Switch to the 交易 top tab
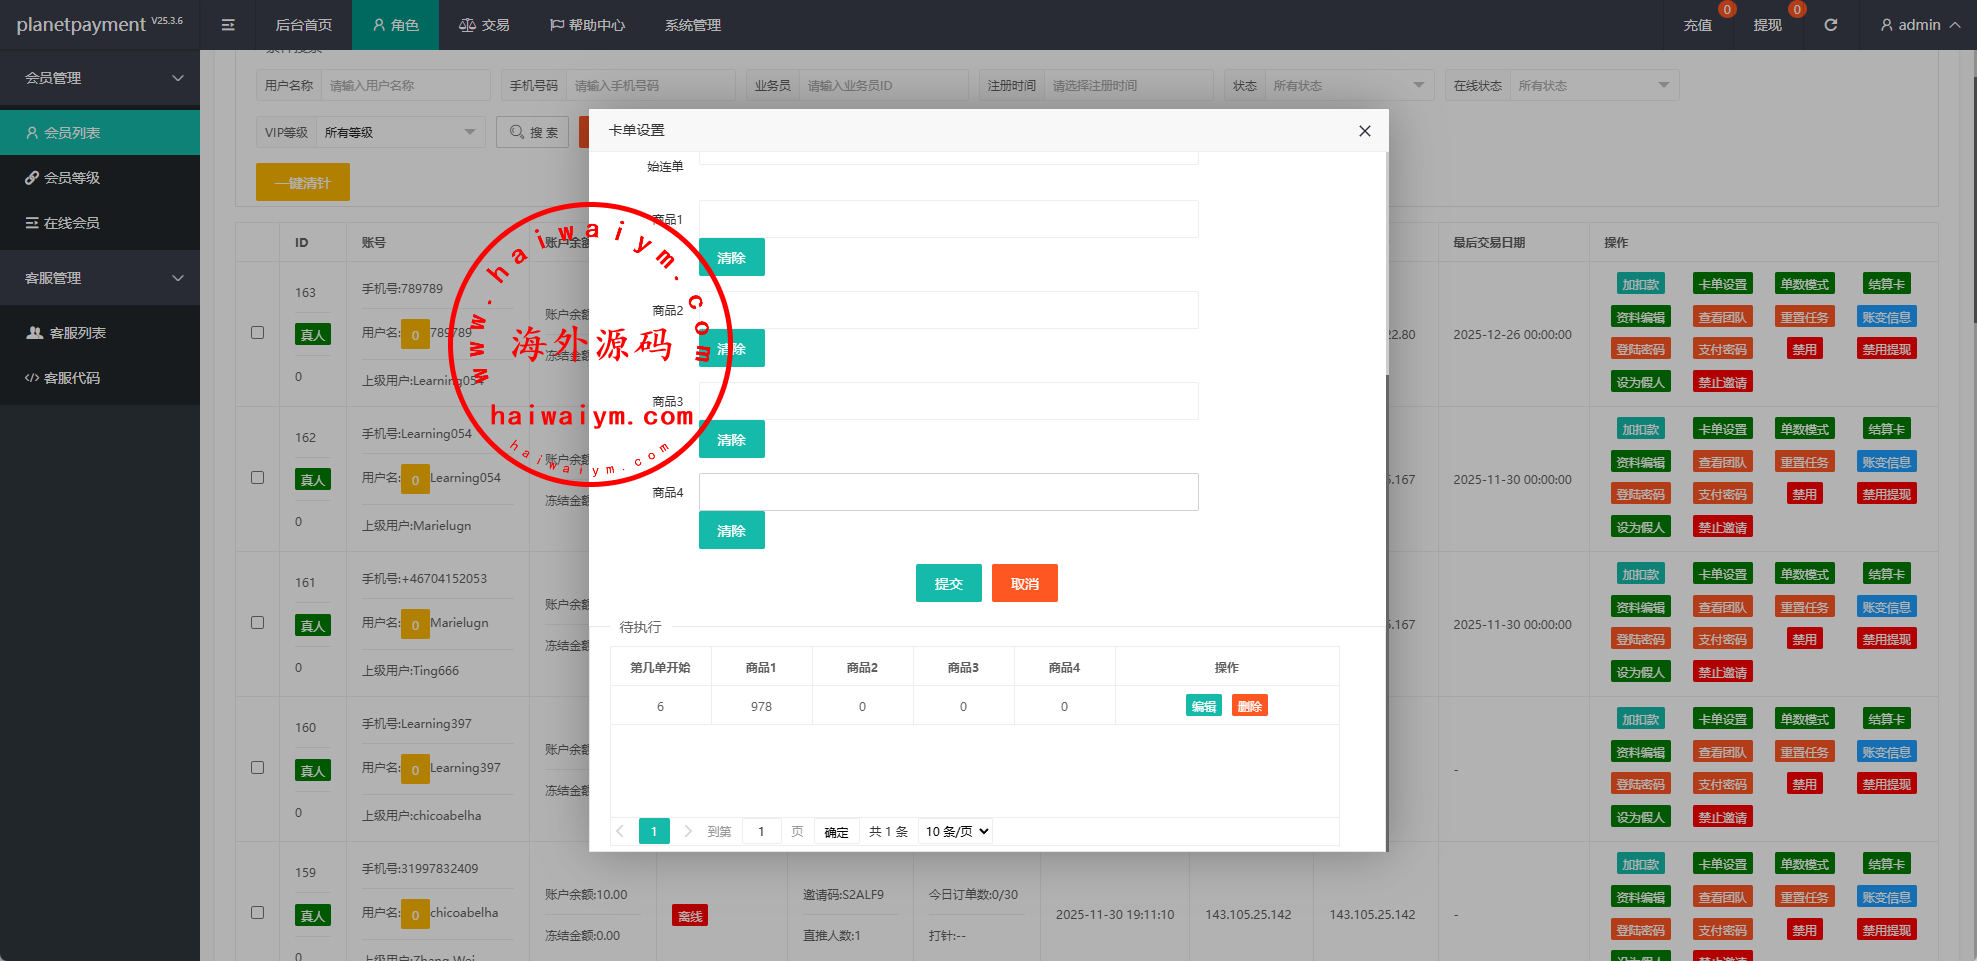The width and height of the screenshot is (1977, 961). click(484, 25)
